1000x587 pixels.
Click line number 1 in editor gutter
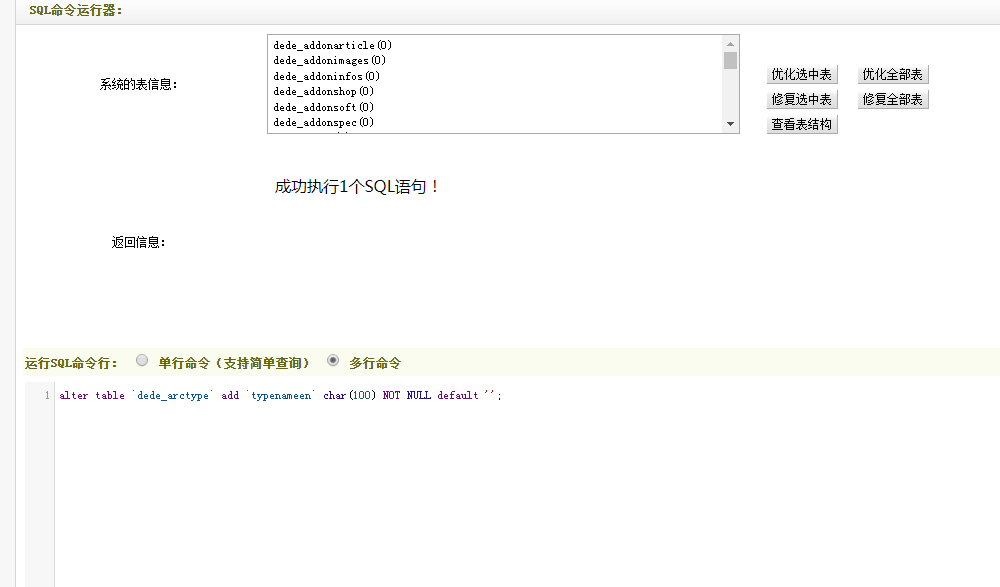point(47,396)
